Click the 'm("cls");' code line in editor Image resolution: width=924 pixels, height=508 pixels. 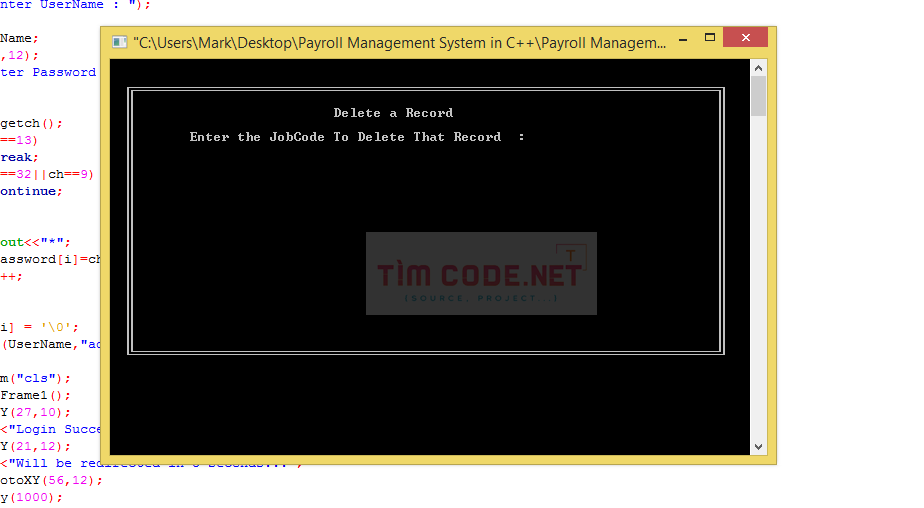[x=35, y=378]
